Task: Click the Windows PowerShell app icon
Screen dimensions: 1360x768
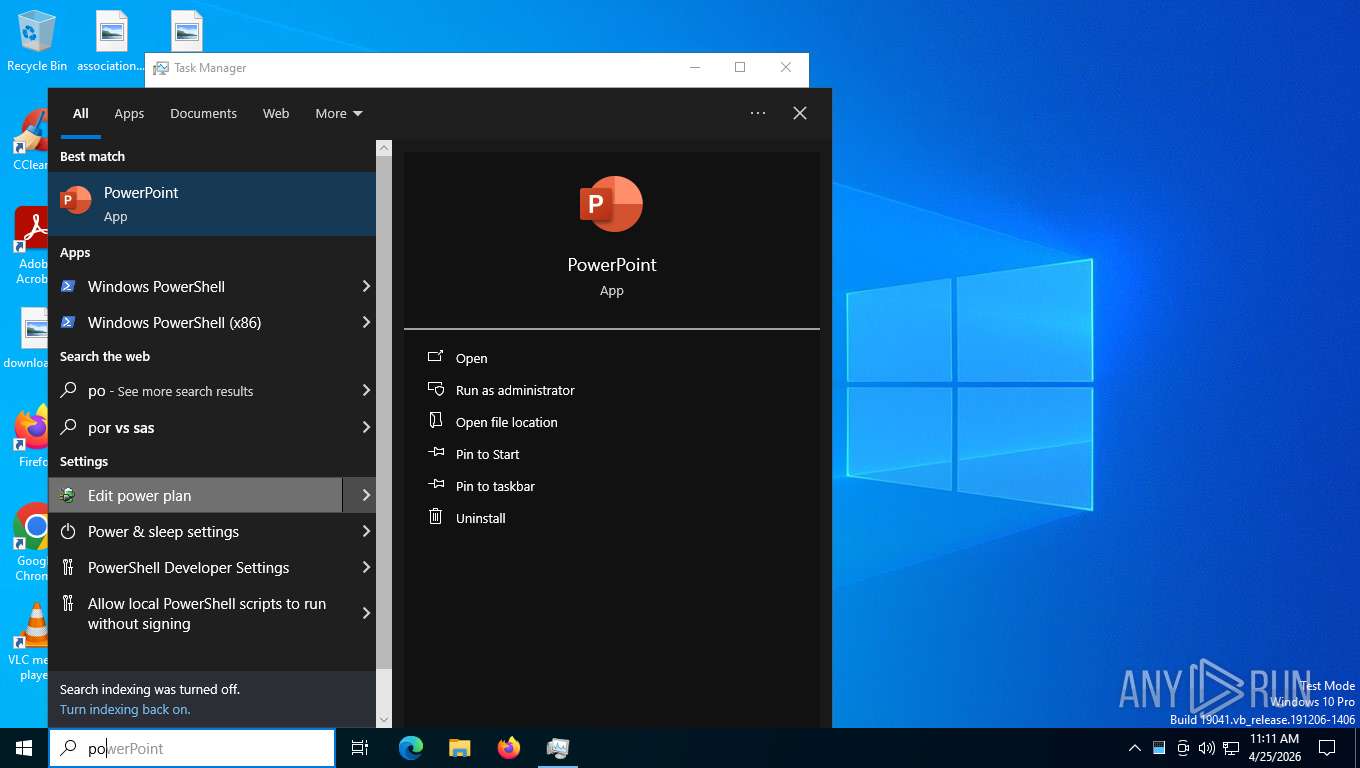Action: tap(68, 286)
